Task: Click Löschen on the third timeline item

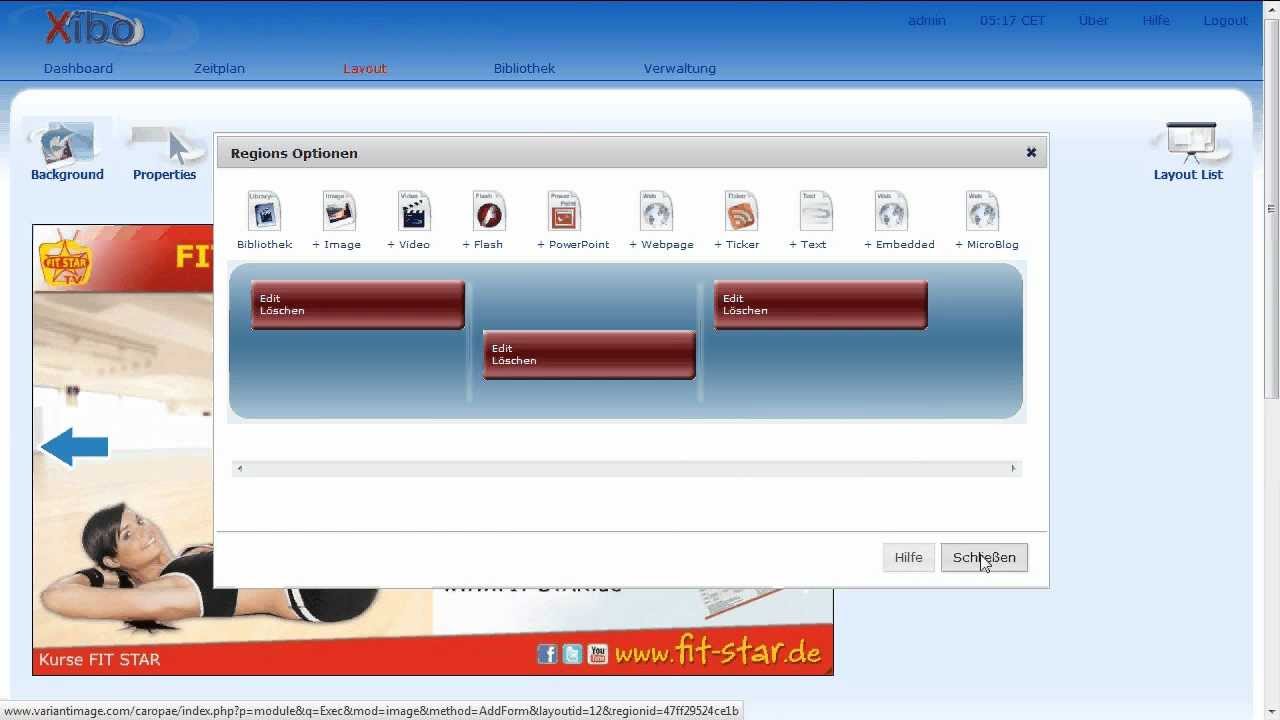Action: (745, 311)
